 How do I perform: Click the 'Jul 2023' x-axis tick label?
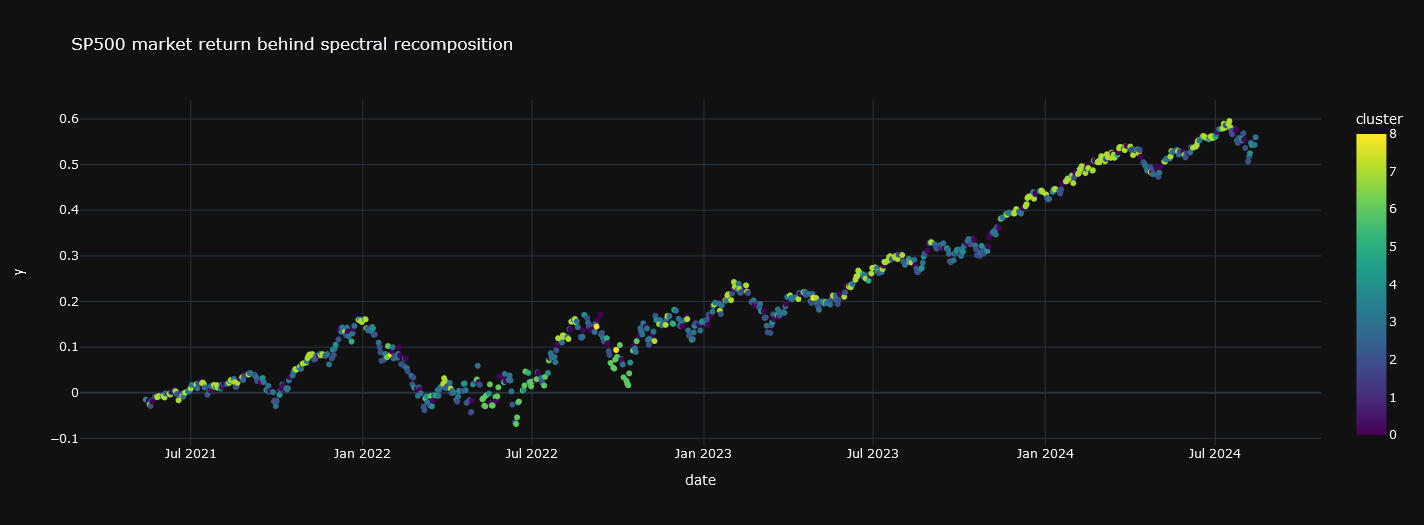(x=873, y=453)
